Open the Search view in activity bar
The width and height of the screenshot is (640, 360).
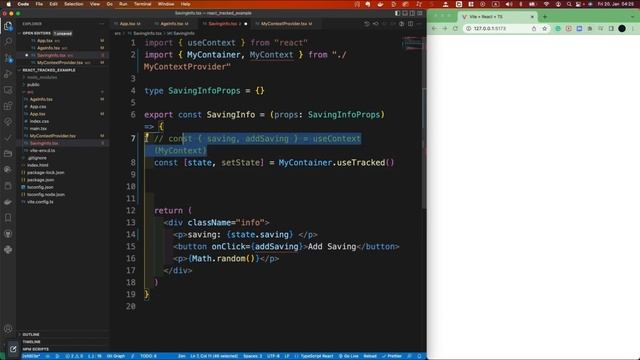click(x=8, y=41)
